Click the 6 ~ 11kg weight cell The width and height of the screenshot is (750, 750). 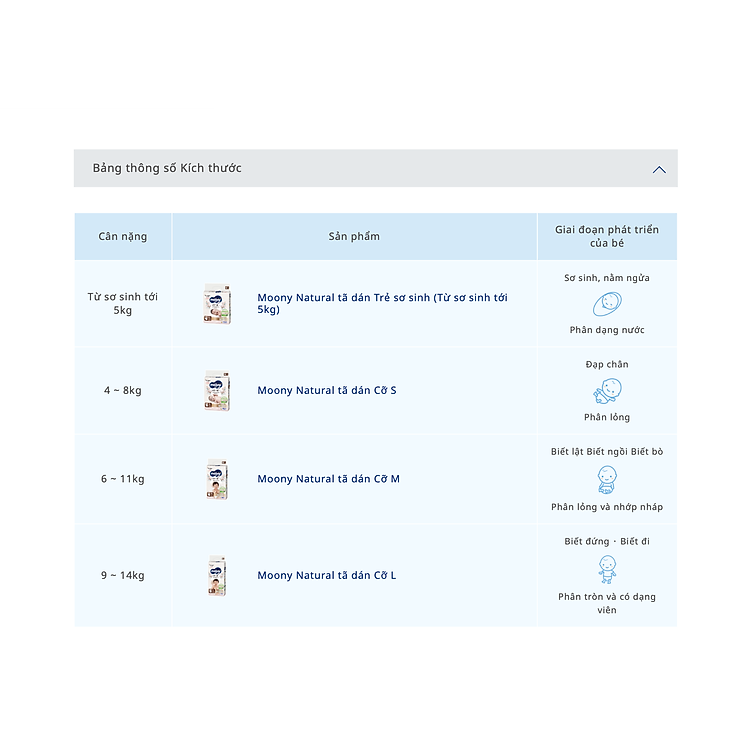click(123, 479)
